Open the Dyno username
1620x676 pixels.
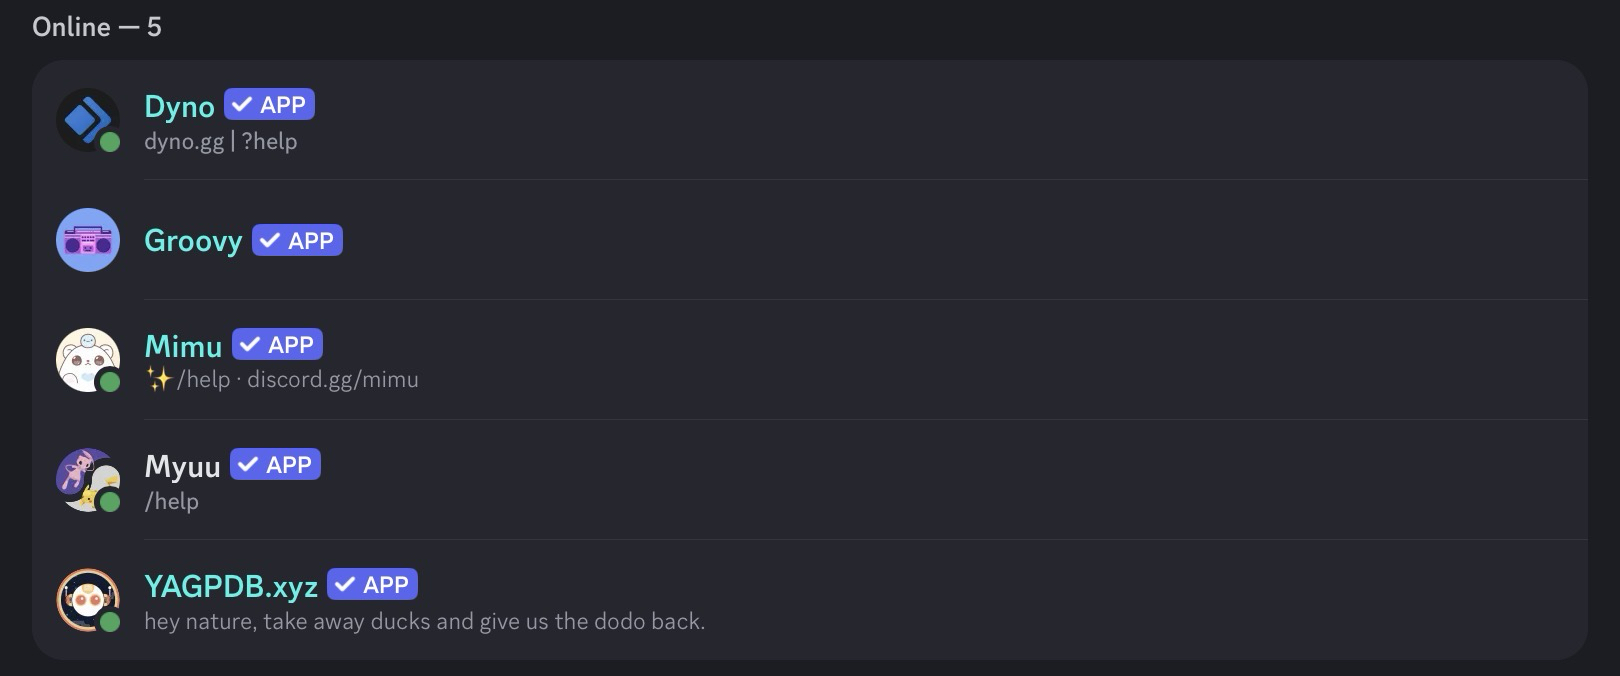pyautogui.click(x=179, y=107)
